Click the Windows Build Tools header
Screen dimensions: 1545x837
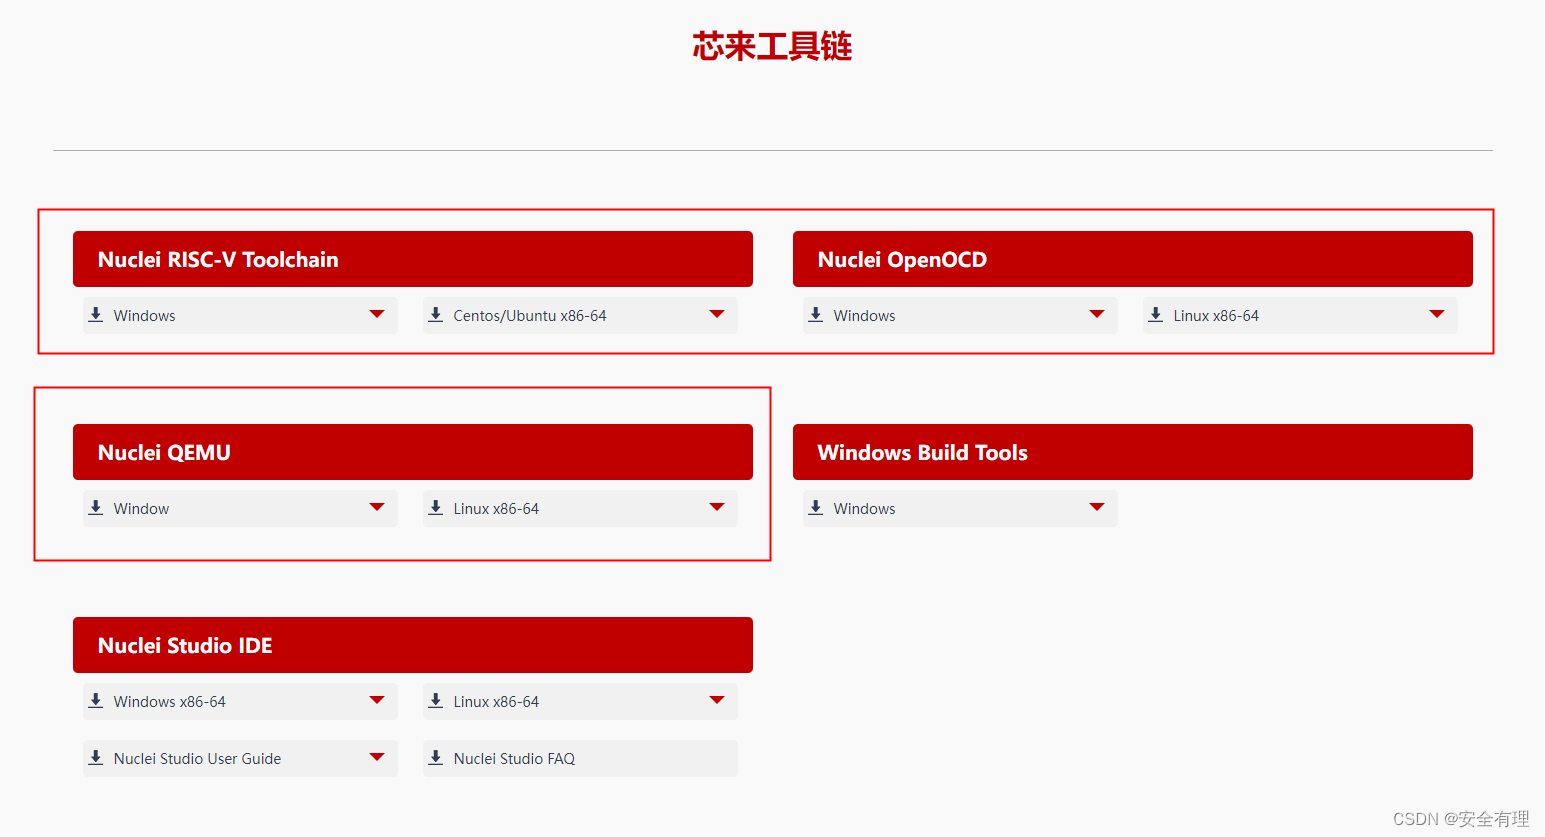point(1133,452)
